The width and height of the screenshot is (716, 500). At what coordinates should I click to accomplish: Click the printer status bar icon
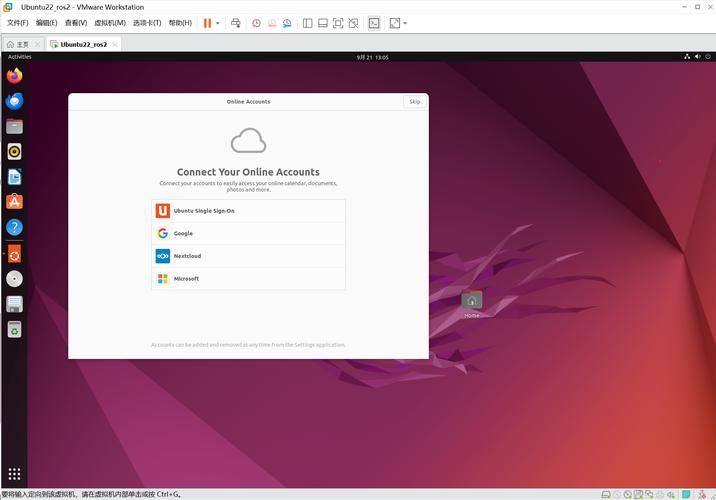660,495
